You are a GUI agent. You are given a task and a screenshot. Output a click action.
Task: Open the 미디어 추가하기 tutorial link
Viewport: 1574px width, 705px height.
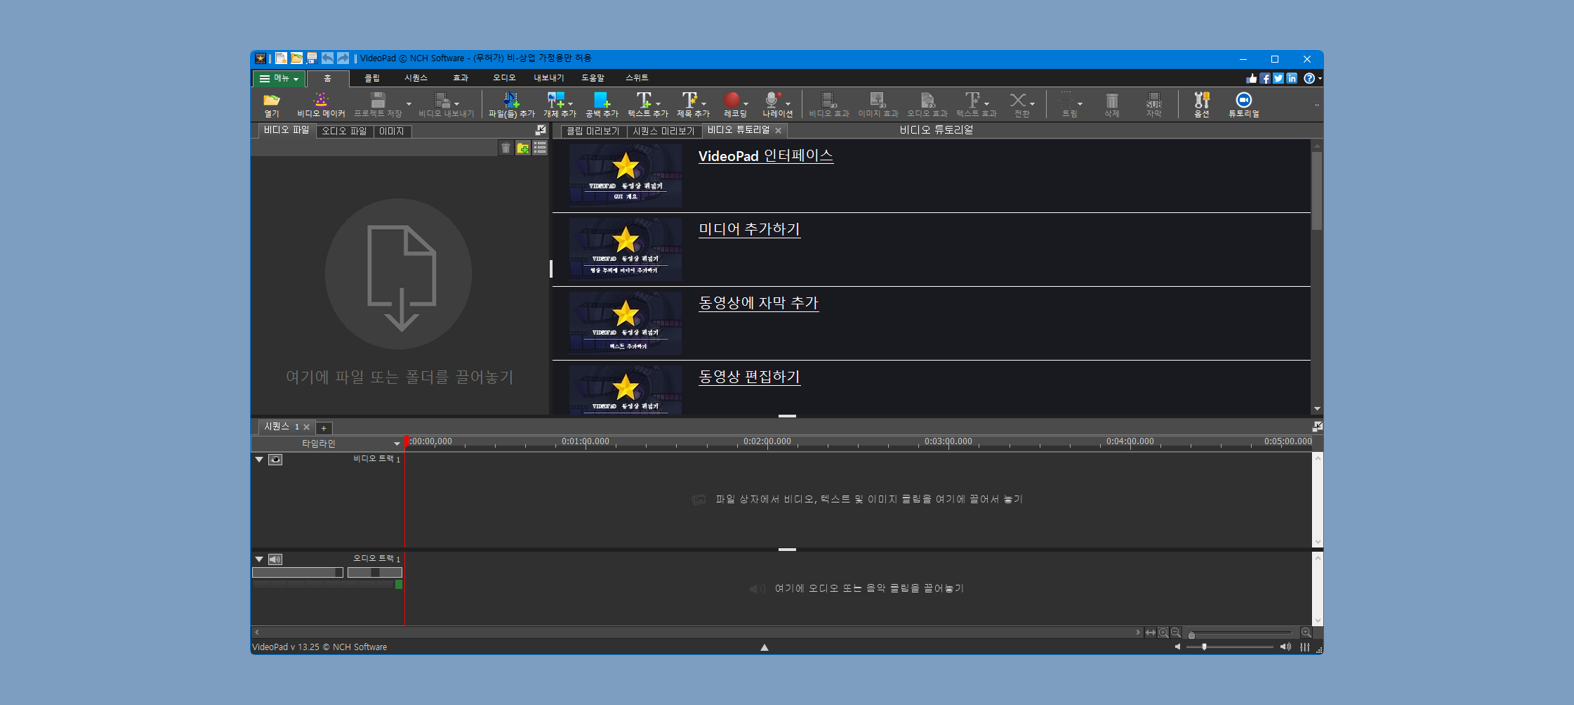pyautogui.click(x=749, y=229)
